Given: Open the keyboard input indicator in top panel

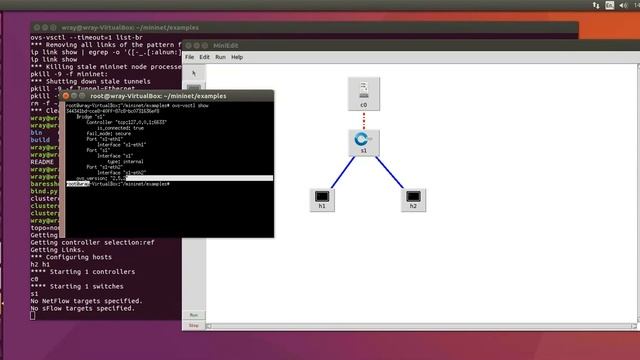Looking at the screenshot, I should coord(609,5).
